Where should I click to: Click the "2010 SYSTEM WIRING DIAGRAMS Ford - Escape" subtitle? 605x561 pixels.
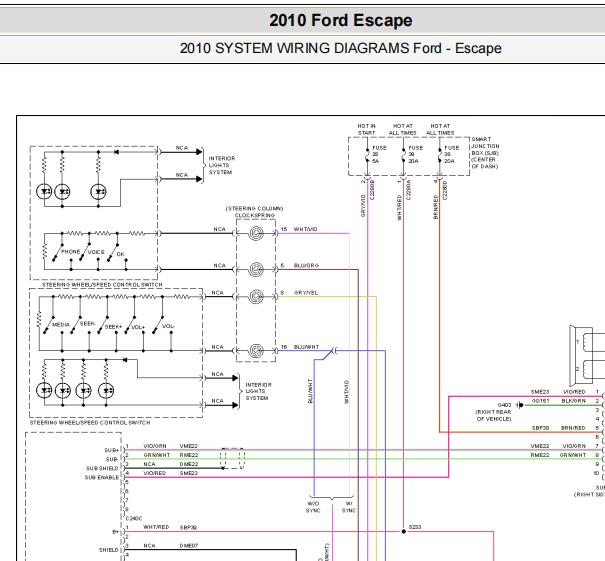341,48
